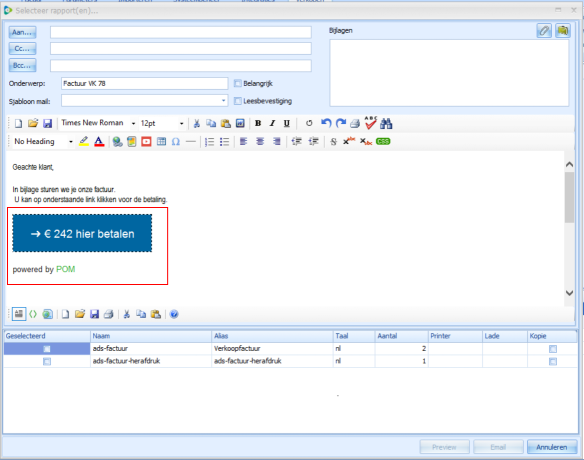Click the Bijlagen attachments box
The image size is (584, 460).
pos(449,73)
